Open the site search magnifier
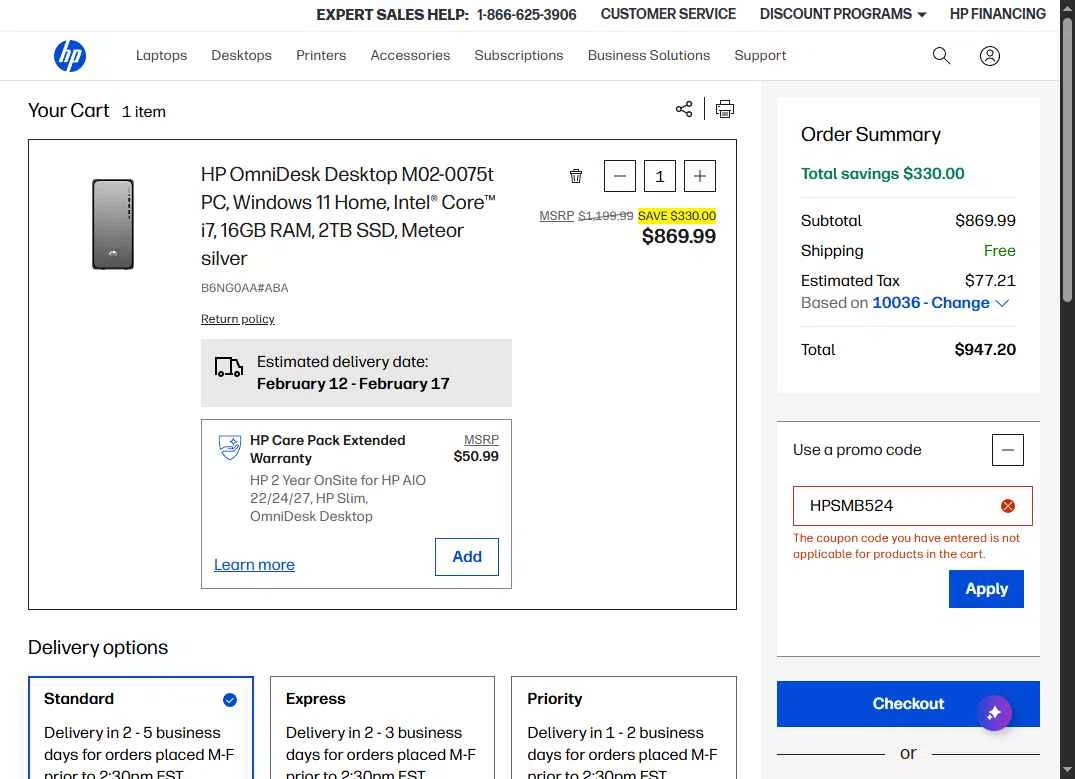 tap(941, 56)
